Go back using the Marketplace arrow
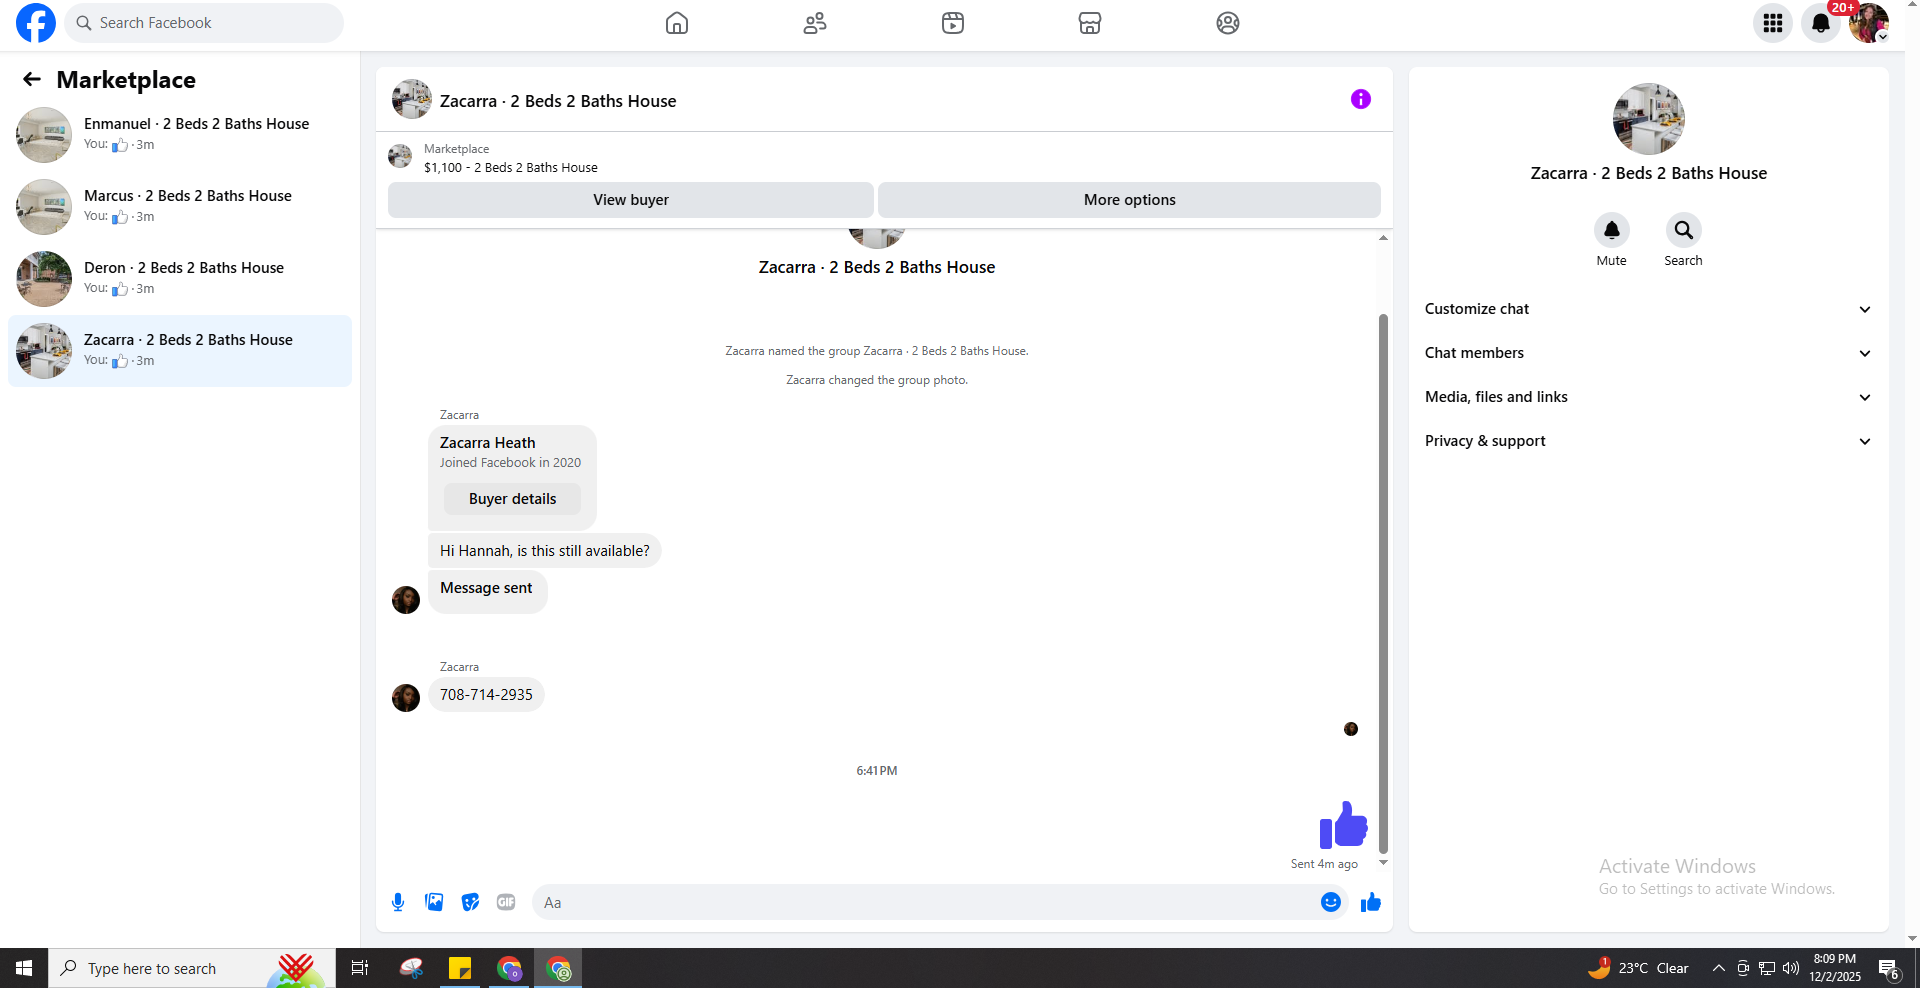This screenshot has width=1920, height=988. (x=32, y=79)
